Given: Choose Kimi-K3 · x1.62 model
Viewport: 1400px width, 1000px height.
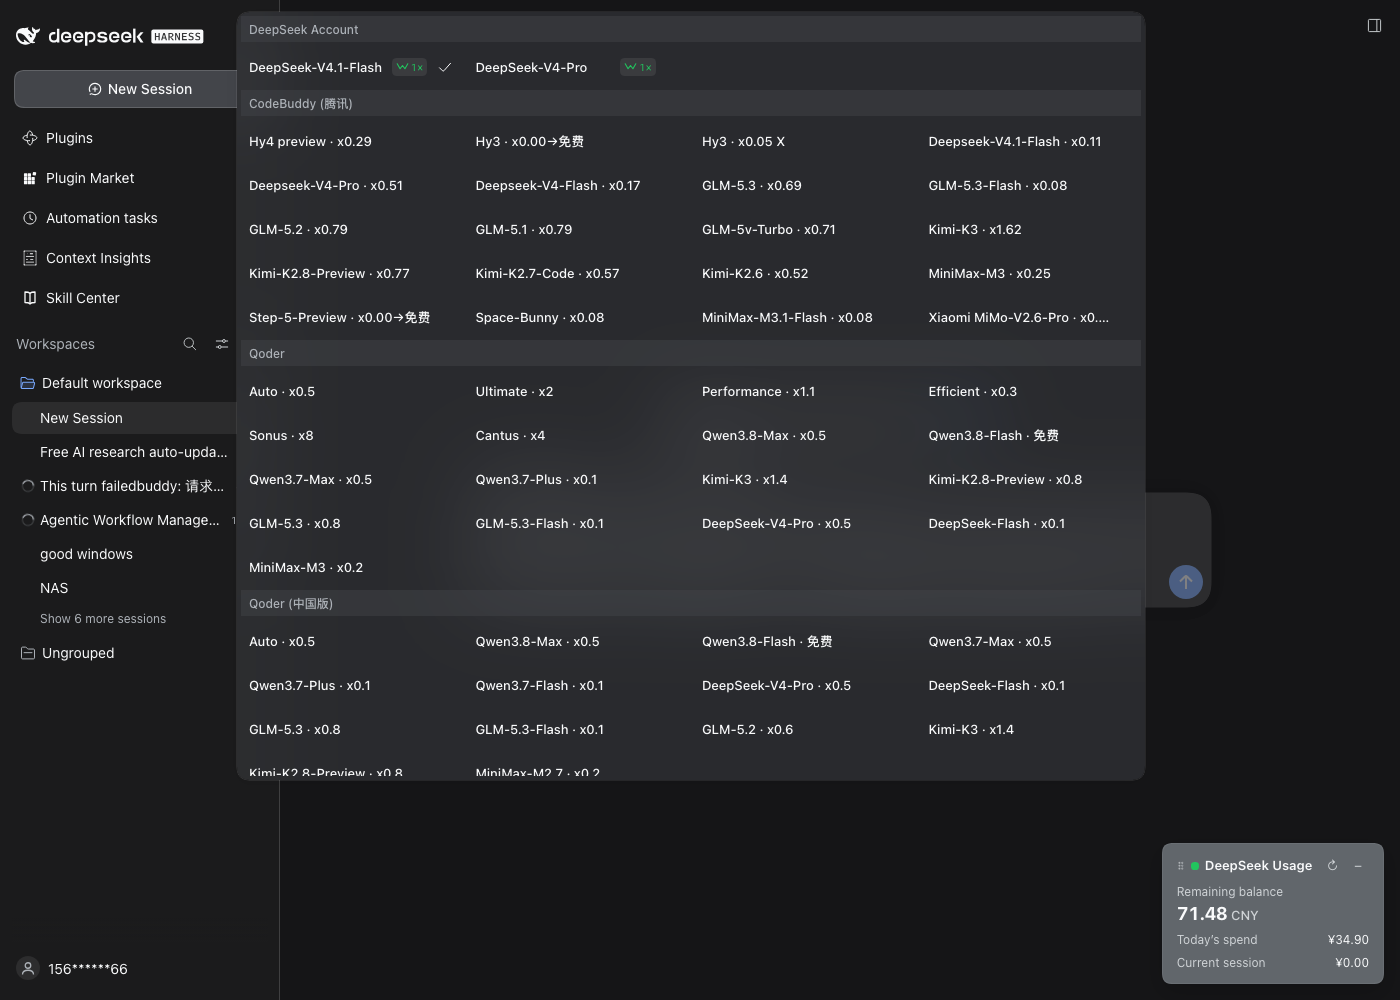Looking at the screenshot, I should pos(975,230).
